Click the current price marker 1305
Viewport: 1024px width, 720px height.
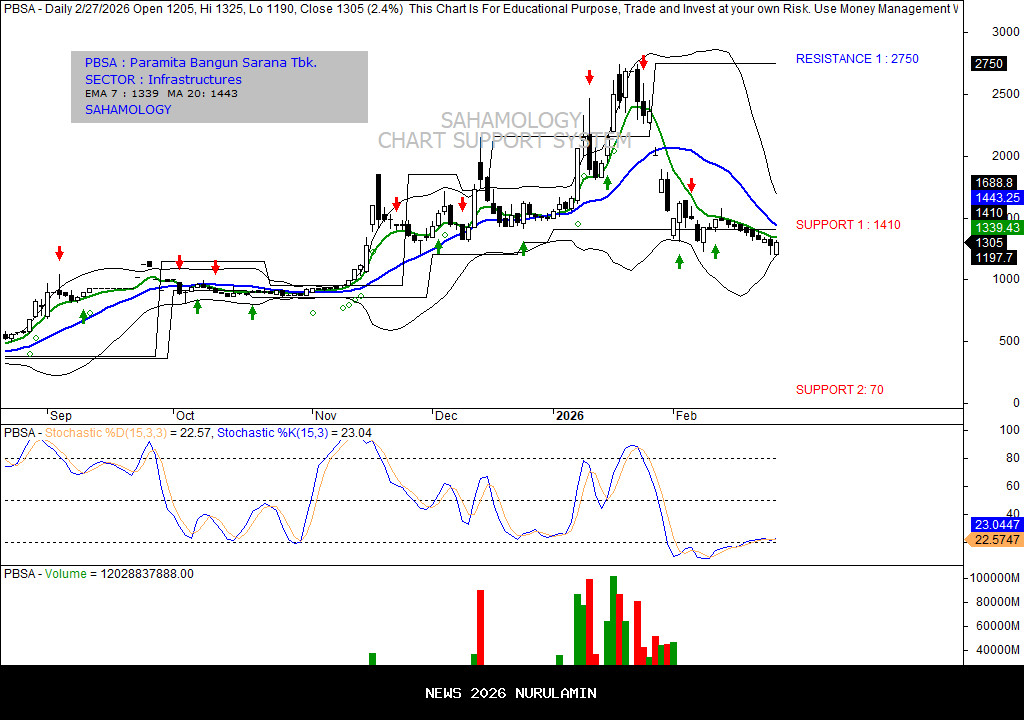pyautogui.click(x=990, y=243)
